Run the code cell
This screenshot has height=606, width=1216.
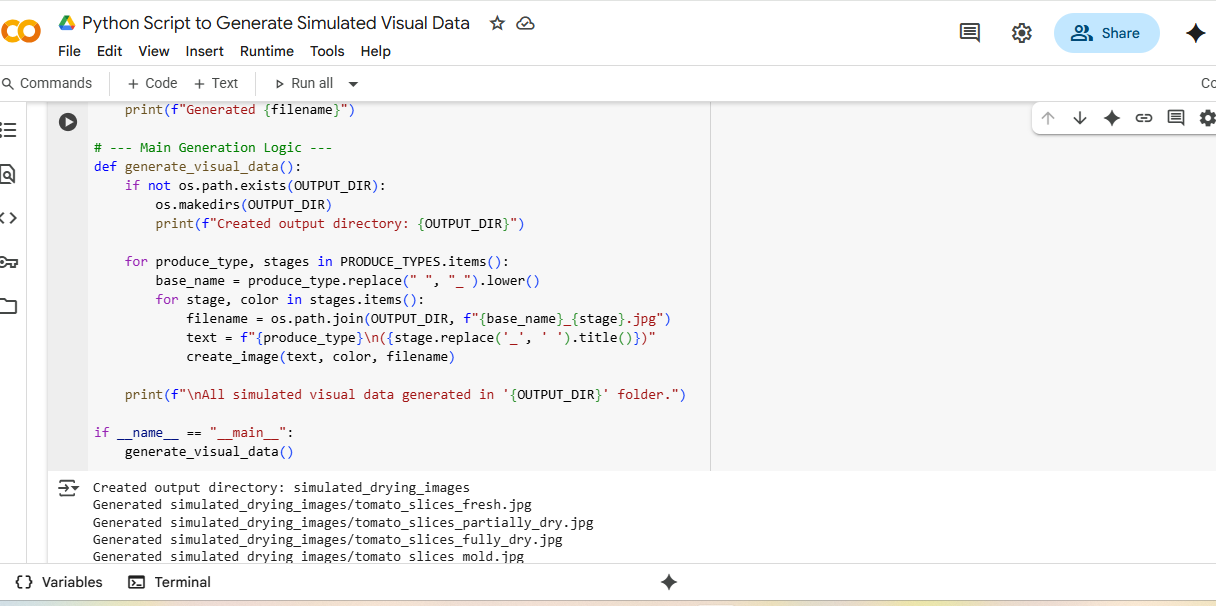tap(68, 122)
